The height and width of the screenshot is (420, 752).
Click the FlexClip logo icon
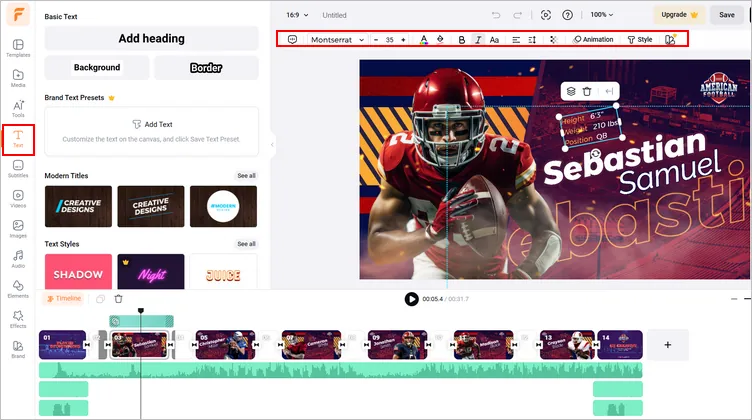[x=18, y=14]
